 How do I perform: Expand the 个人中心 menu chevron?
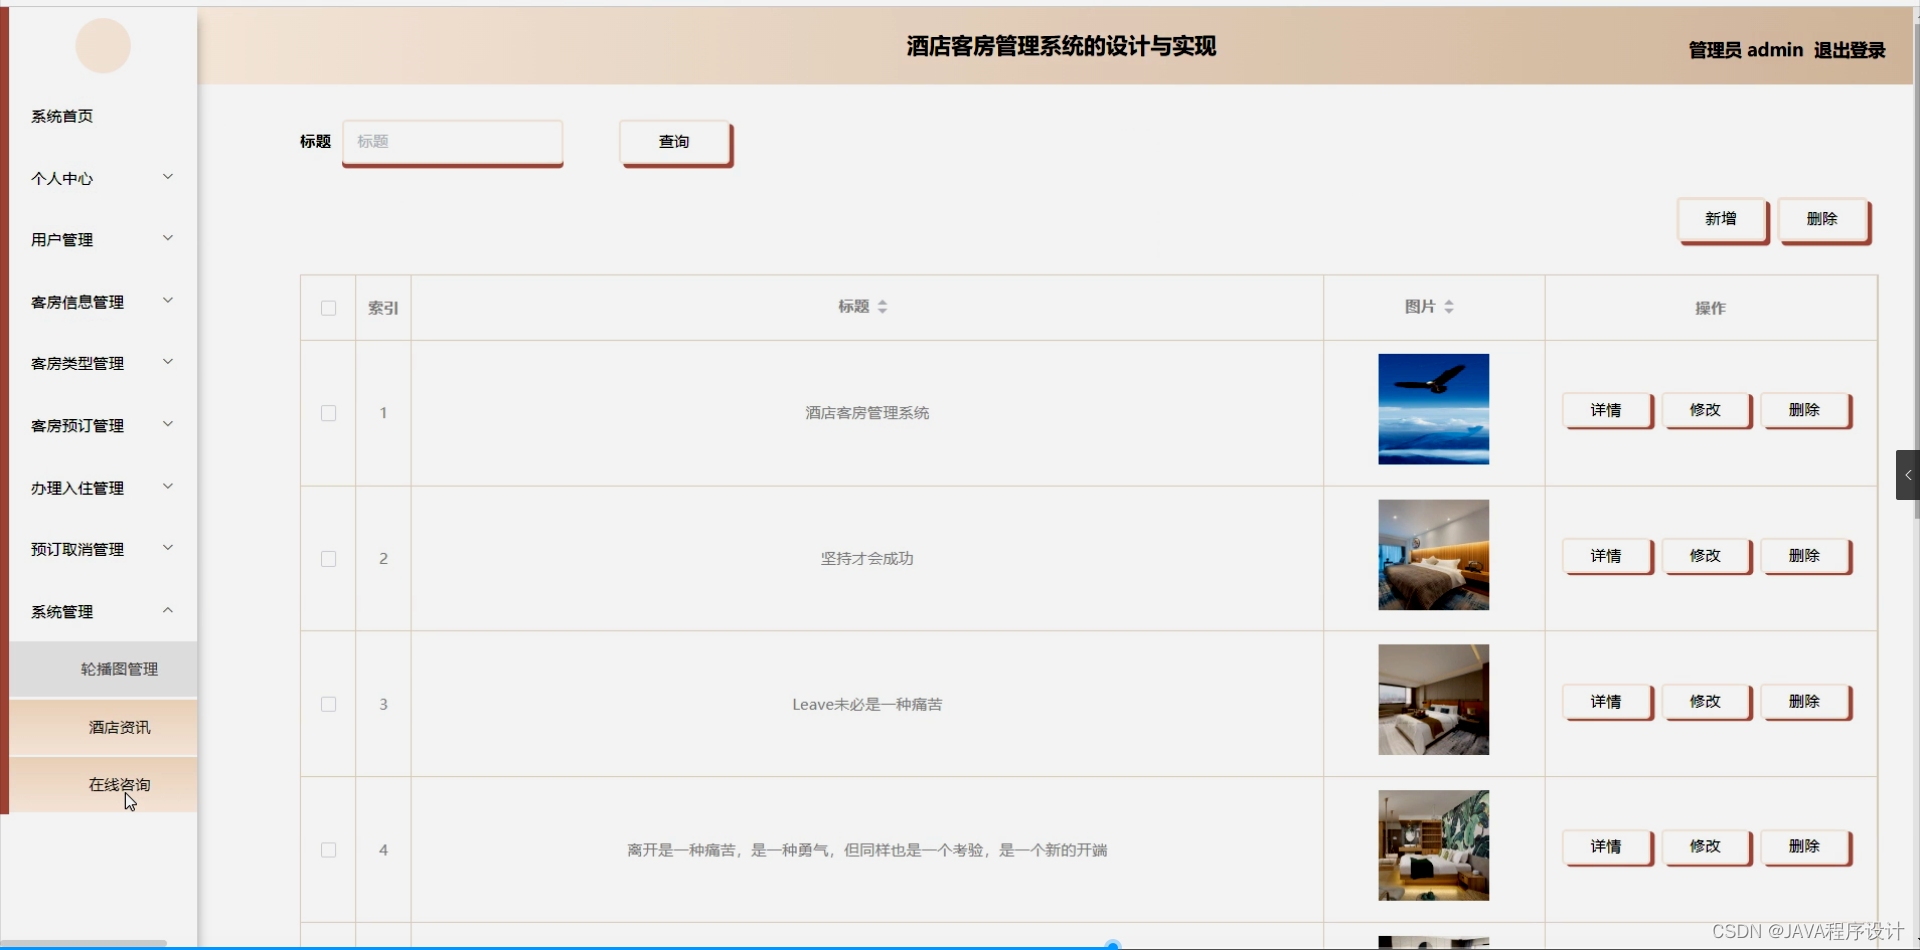[x=168, y=177]
